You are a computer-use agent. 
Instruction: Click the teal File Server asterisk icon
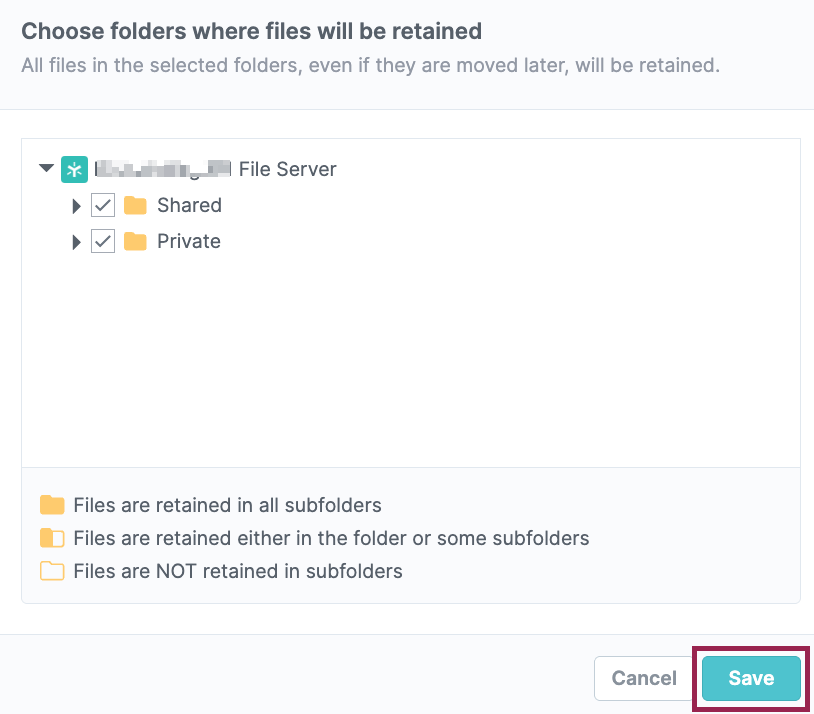[74, 169]
